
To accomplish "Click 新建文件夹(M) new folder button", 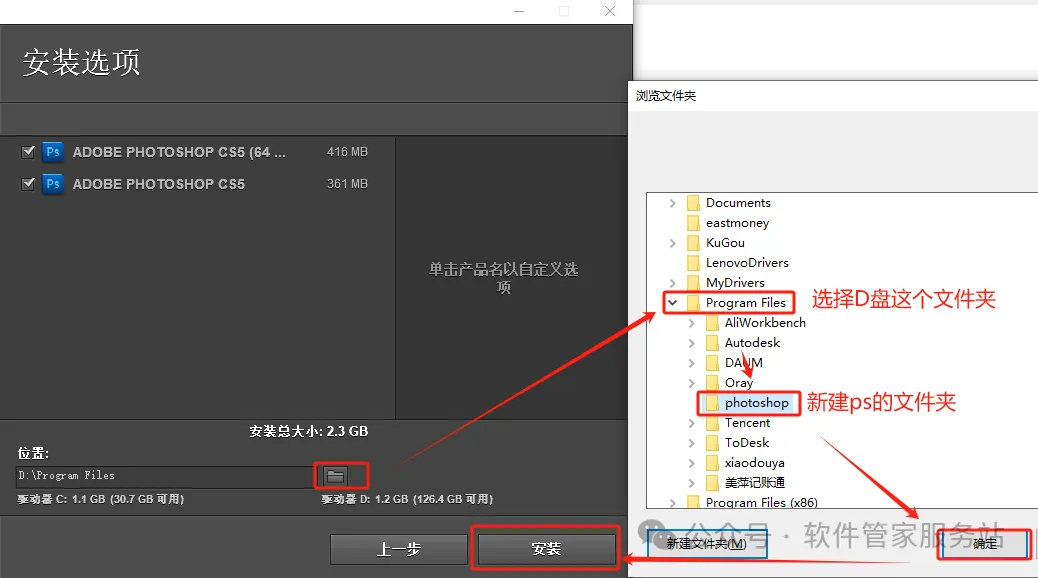I will (706, 544).
